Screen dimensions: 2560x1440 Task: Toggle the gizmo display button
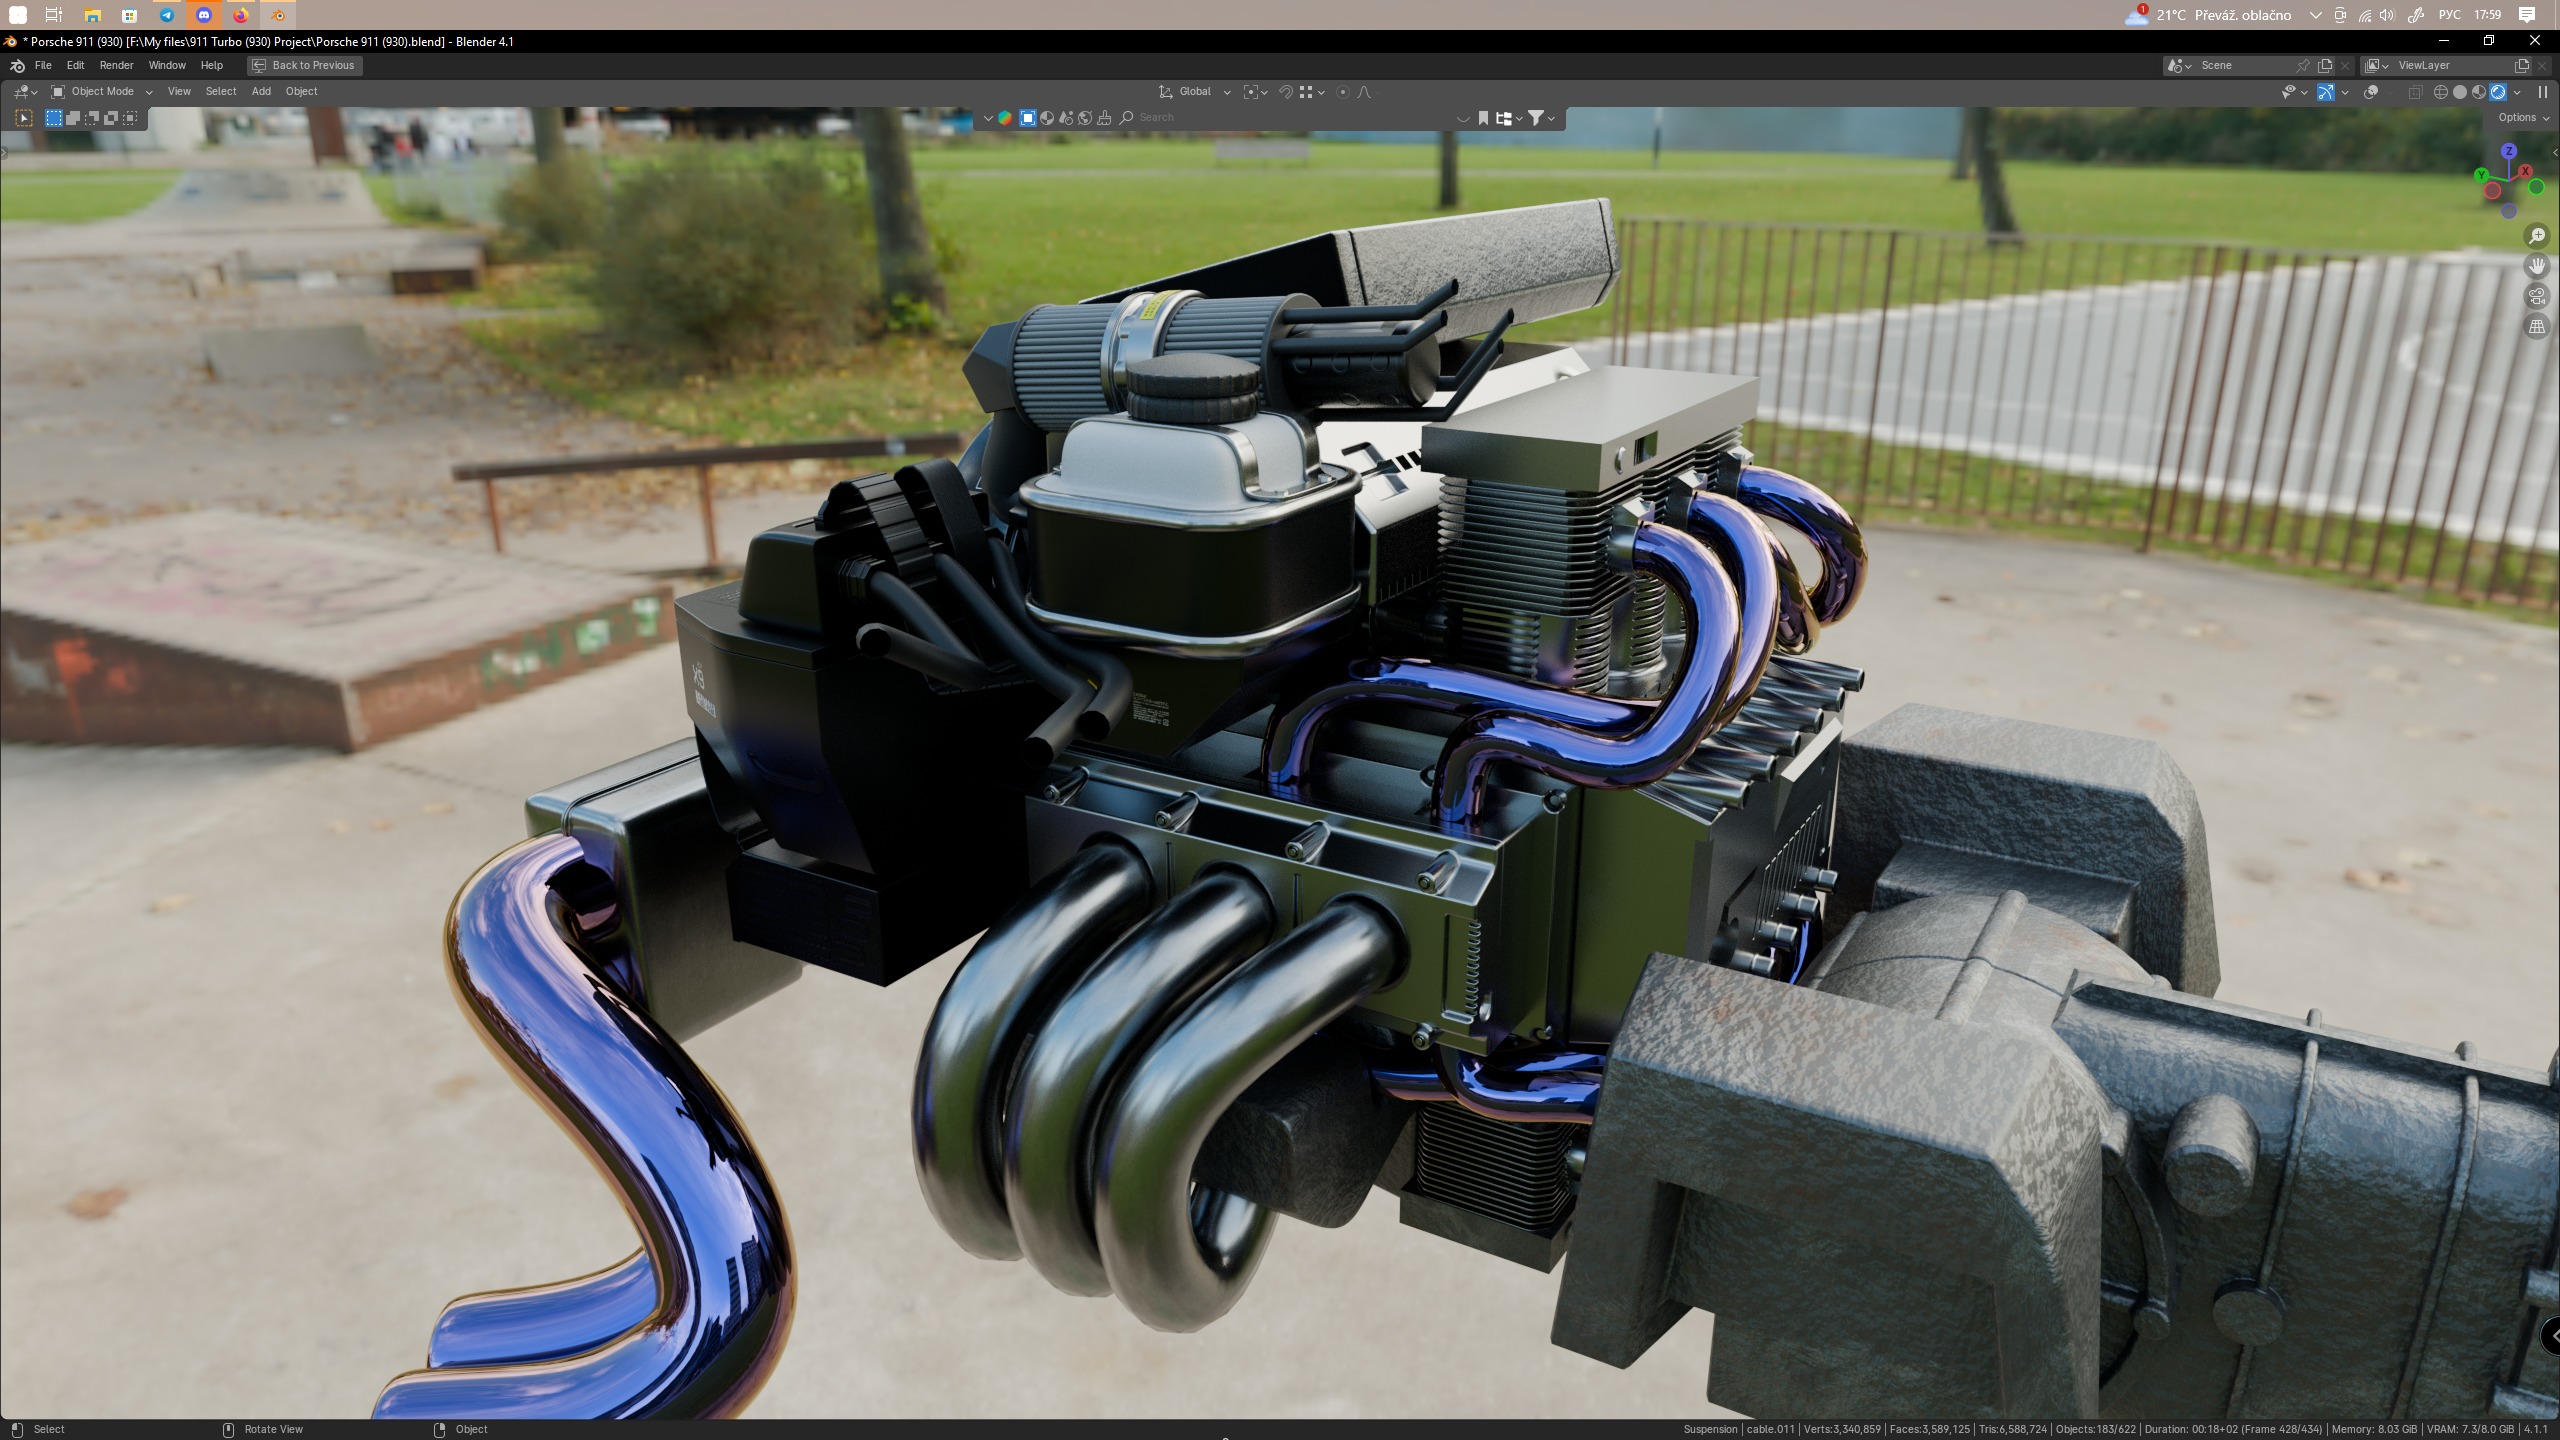[x=2326, y=92]
